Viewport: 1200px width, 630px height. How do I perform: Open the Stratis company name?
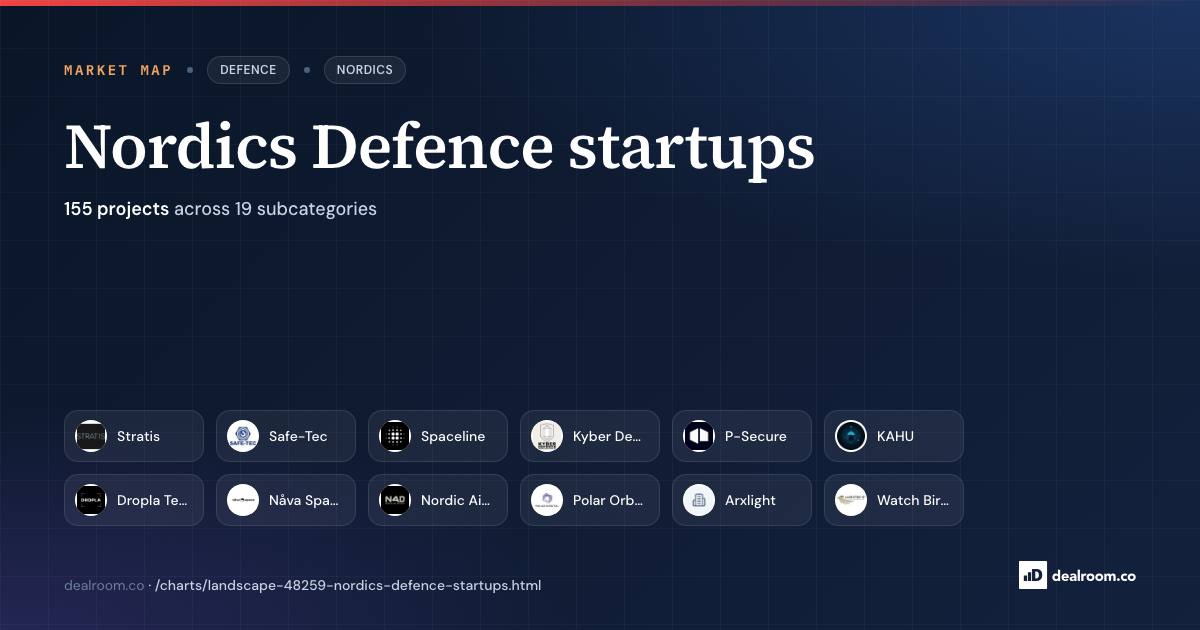point(138,436)
